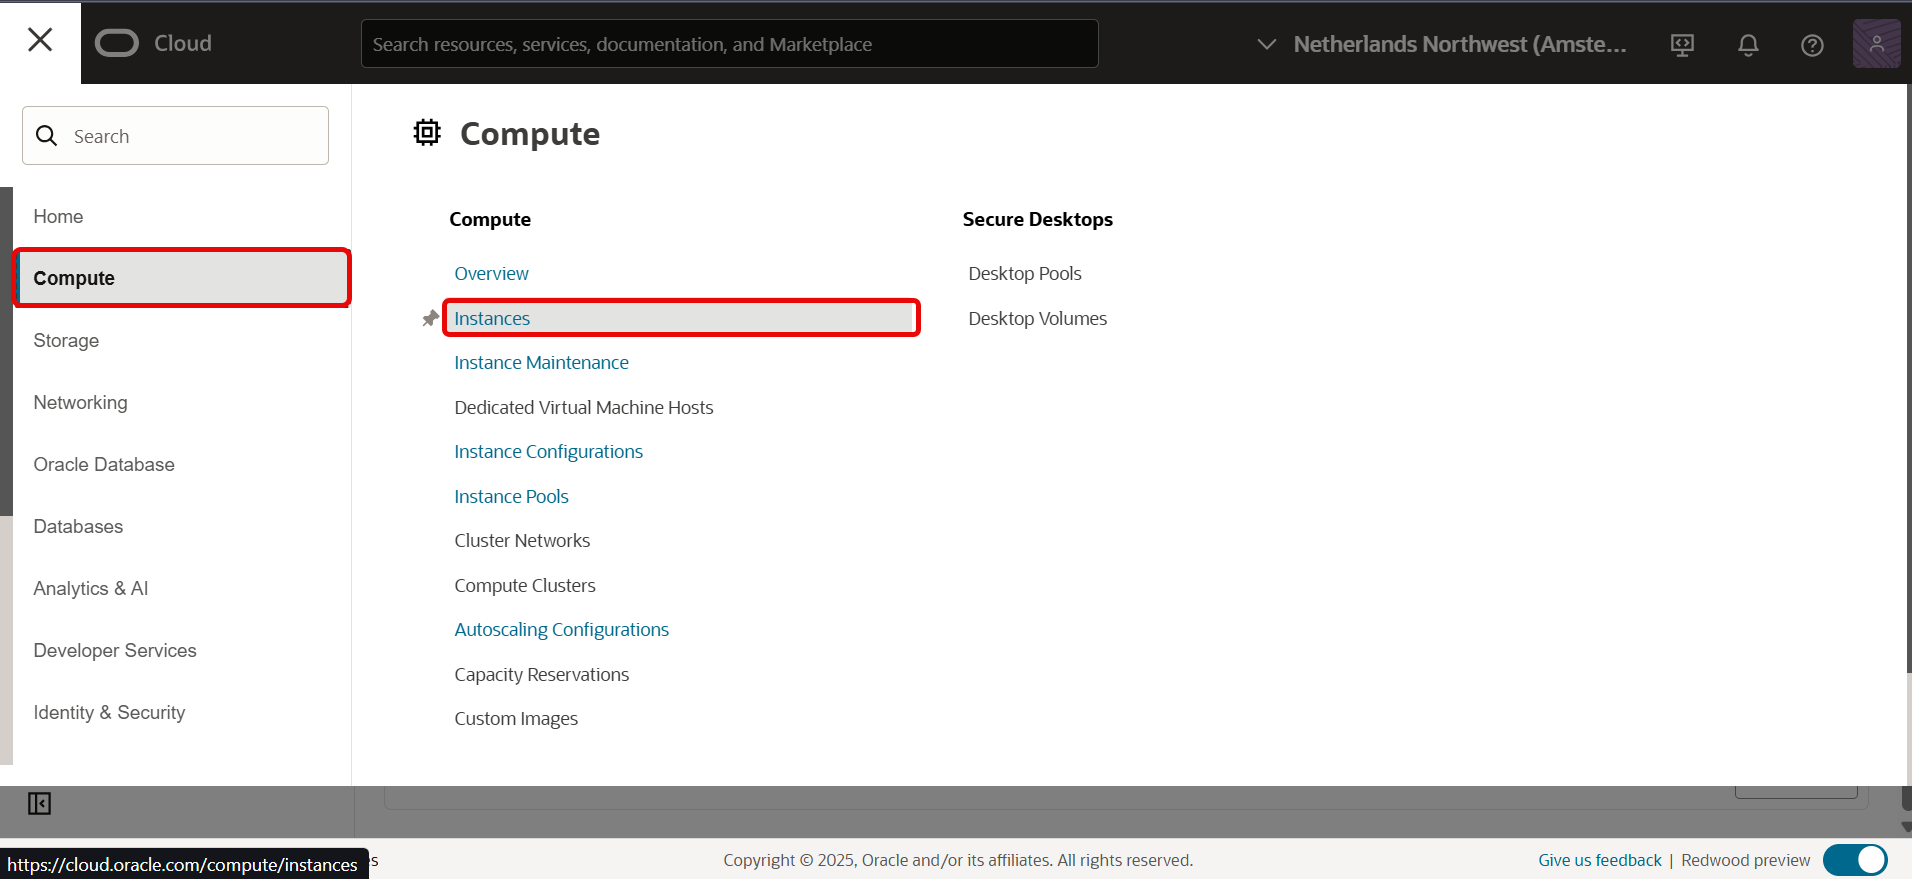Viewport: 1912px width, 879px height.
Task: Open the notifications bell icon
Action: (x=1748, y=45)
